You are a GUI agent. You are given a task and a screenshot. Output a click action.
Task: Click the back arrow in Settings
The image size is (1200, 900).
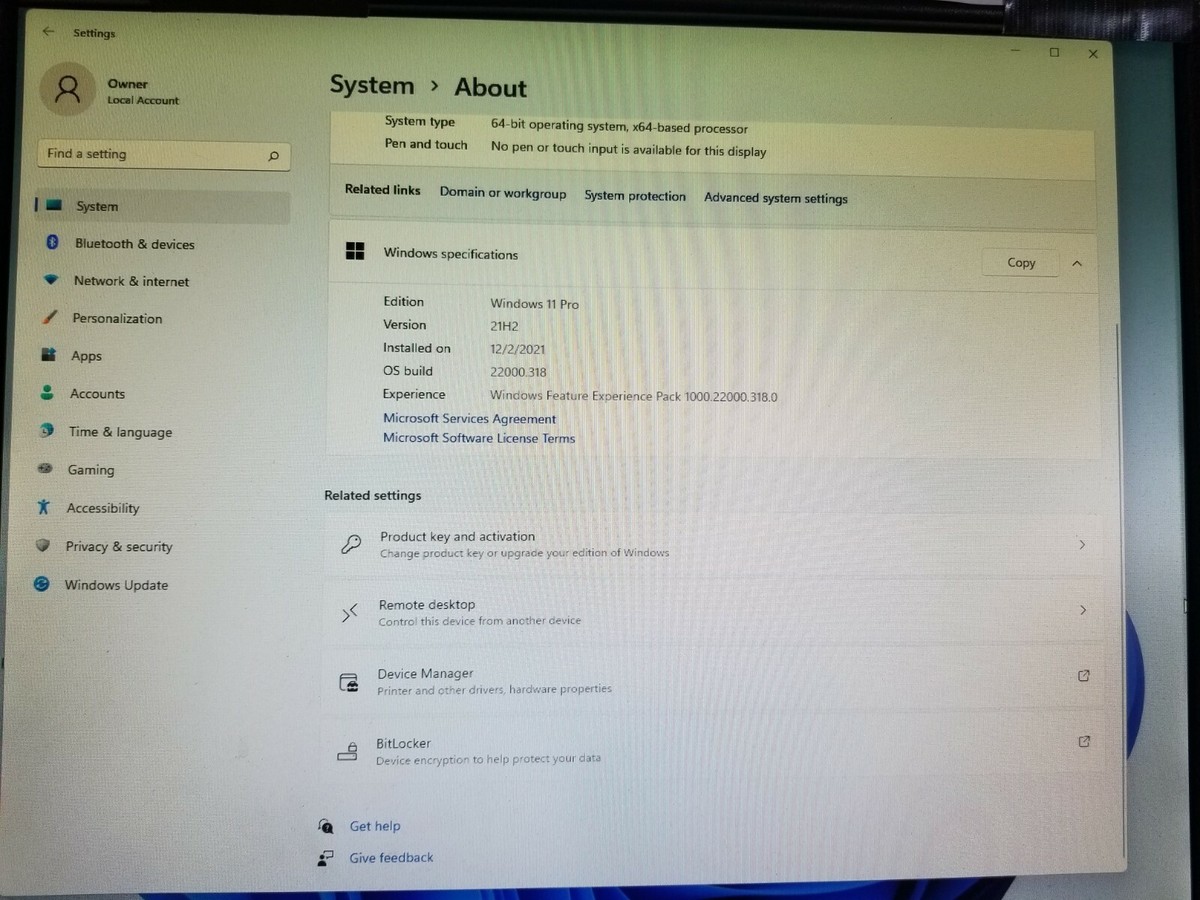pyautogui.click(x=48, y=32)
